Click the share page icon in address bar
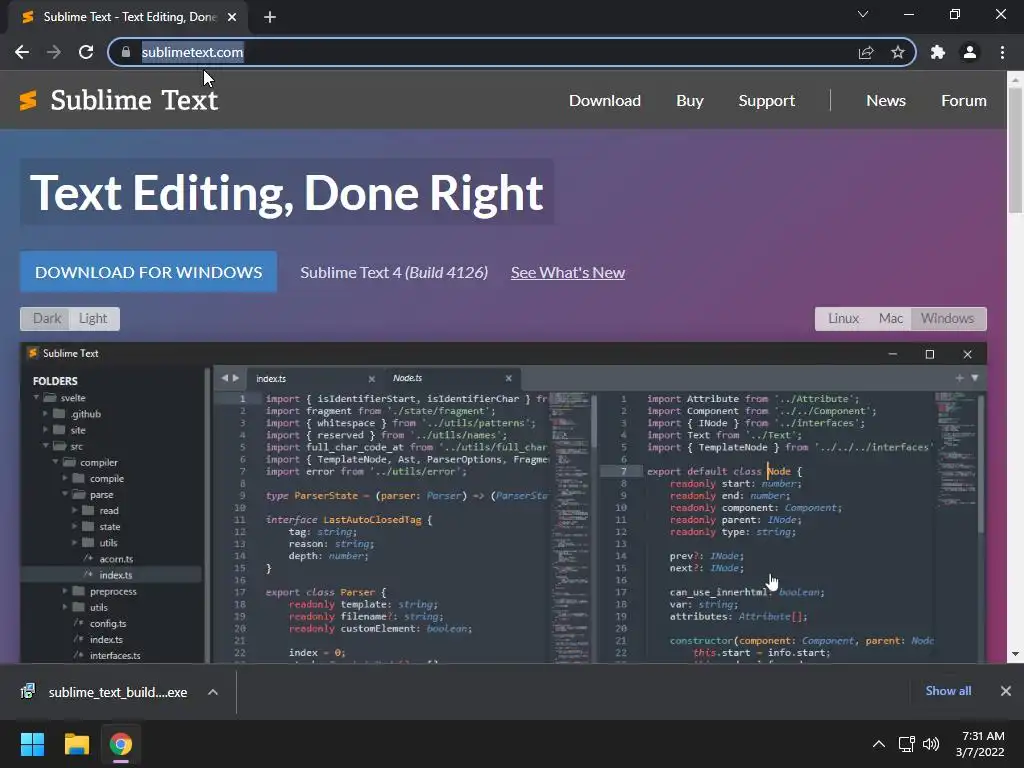The image size is (1024, 768). click(x=866, y=52)
